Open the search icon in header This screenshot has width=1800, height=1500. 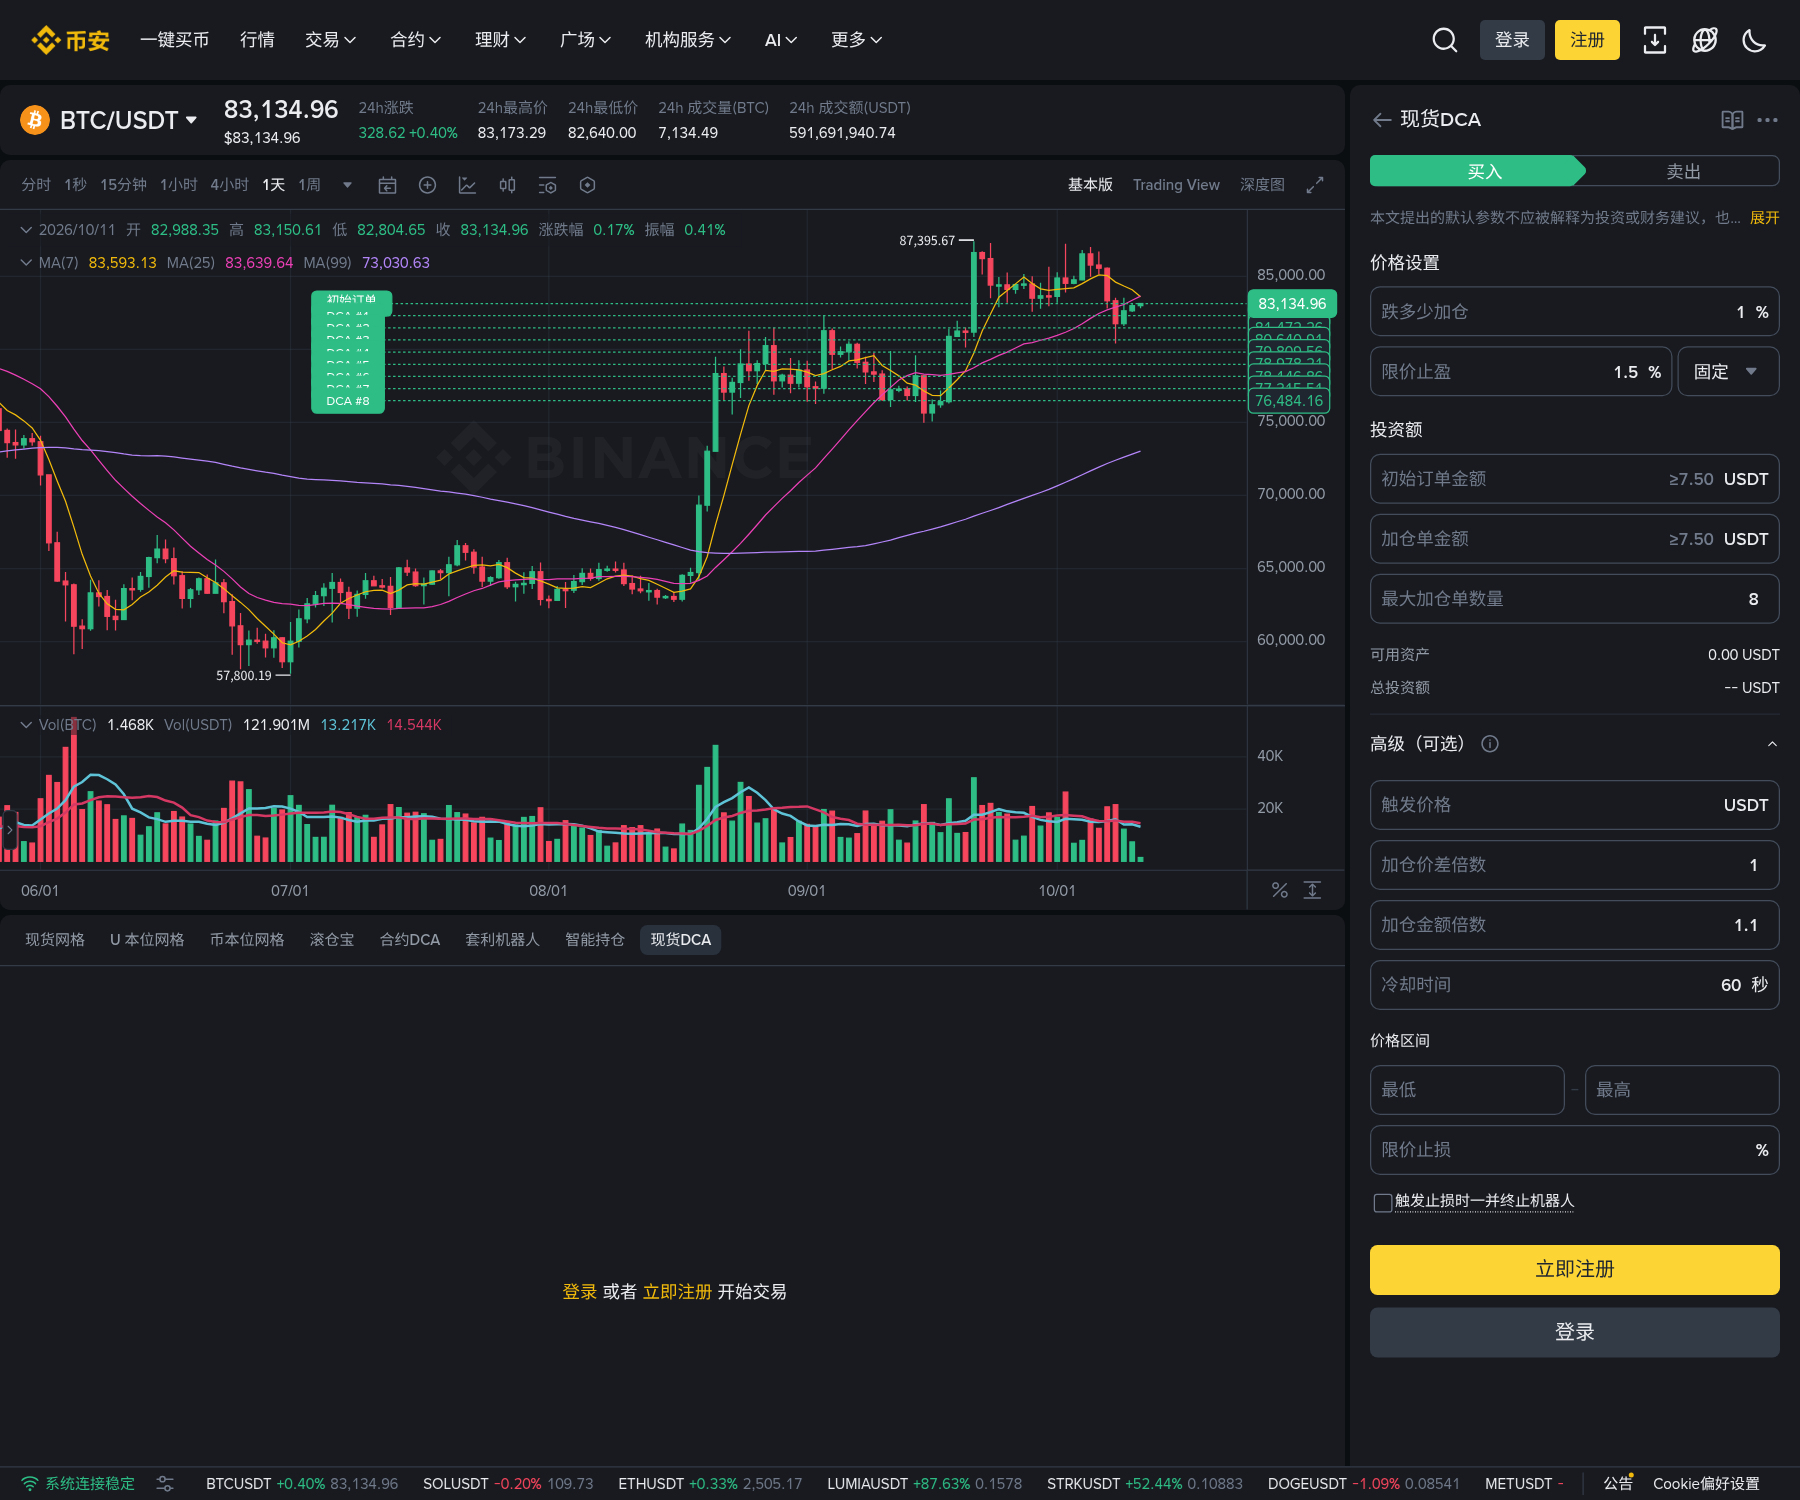click(x=1444, y=40)
